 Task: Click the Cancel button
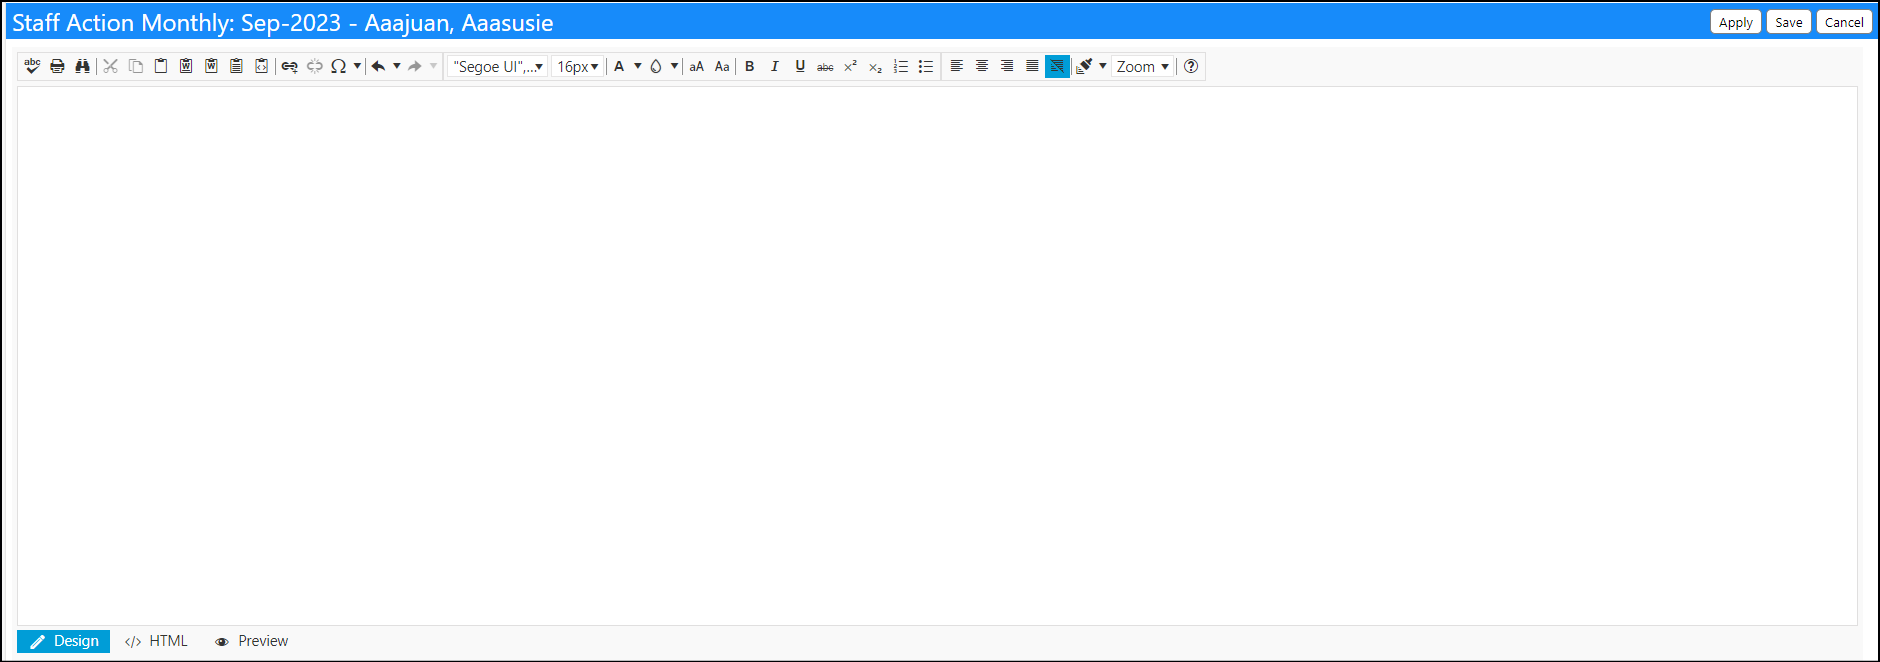[x=1844, y=22]
